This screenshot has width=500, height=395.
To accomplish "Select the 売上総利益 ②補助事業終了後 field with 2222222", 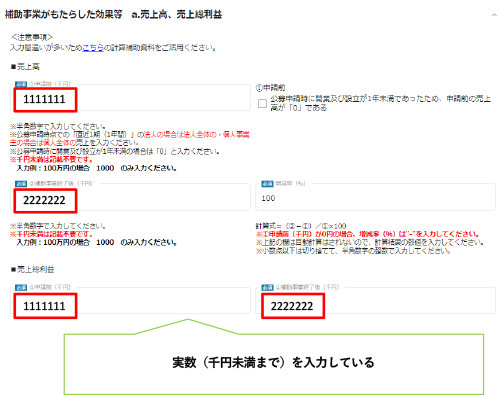I will coord(375,300).
